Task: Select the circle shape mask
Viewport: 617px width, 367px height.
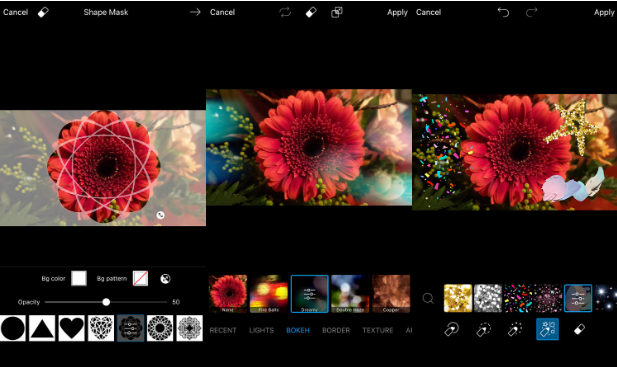Action: pos(13,328)
